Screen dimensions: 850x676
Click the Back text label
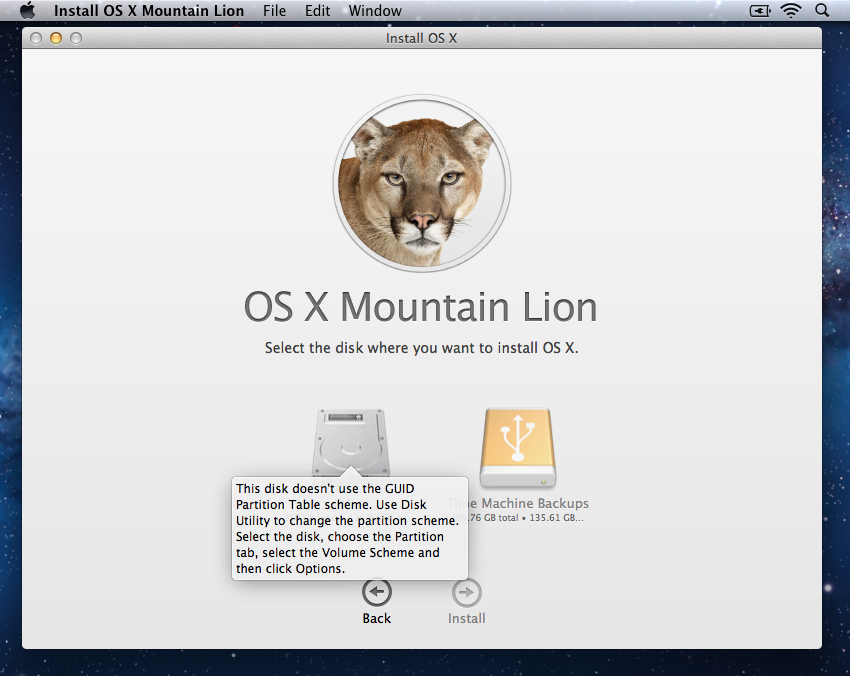pyautogui.click(x=377, y=618)
